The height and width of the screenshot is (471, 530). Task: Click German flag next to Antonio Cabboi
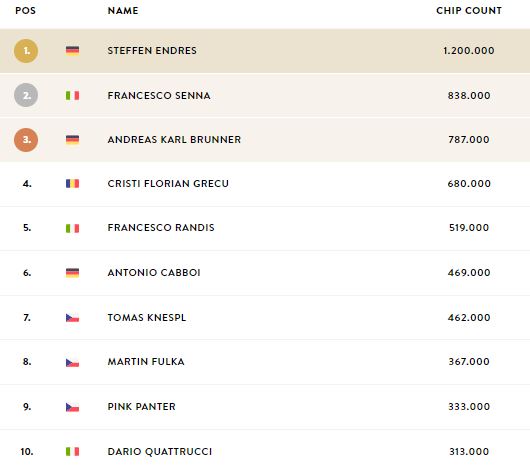72,273
